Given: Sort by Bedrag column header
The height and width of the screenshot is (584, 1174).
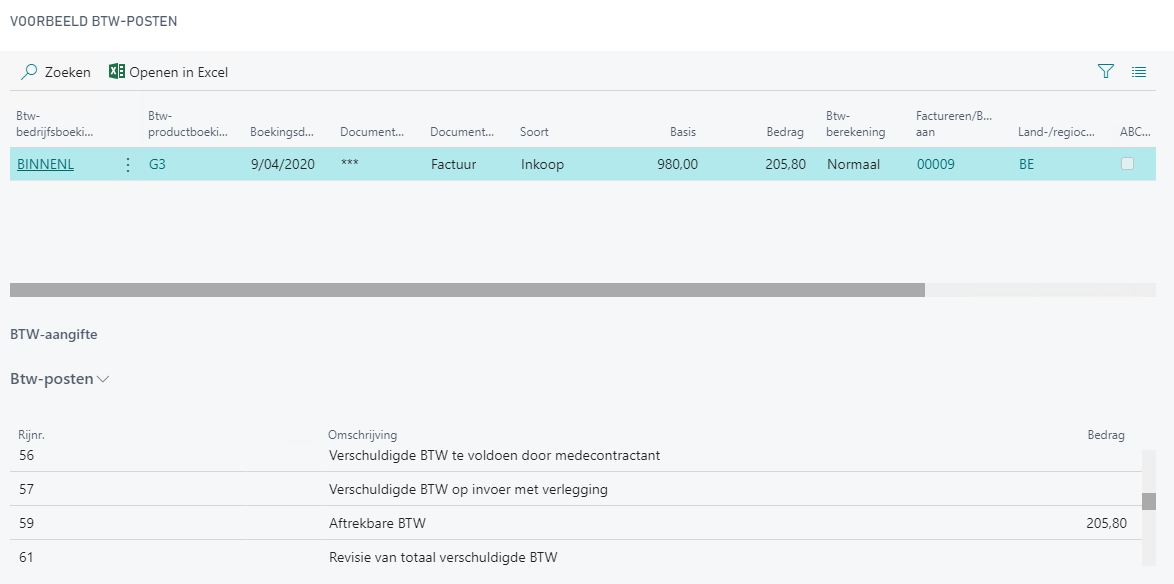Looking at the screenshot, I should (786, 132).
